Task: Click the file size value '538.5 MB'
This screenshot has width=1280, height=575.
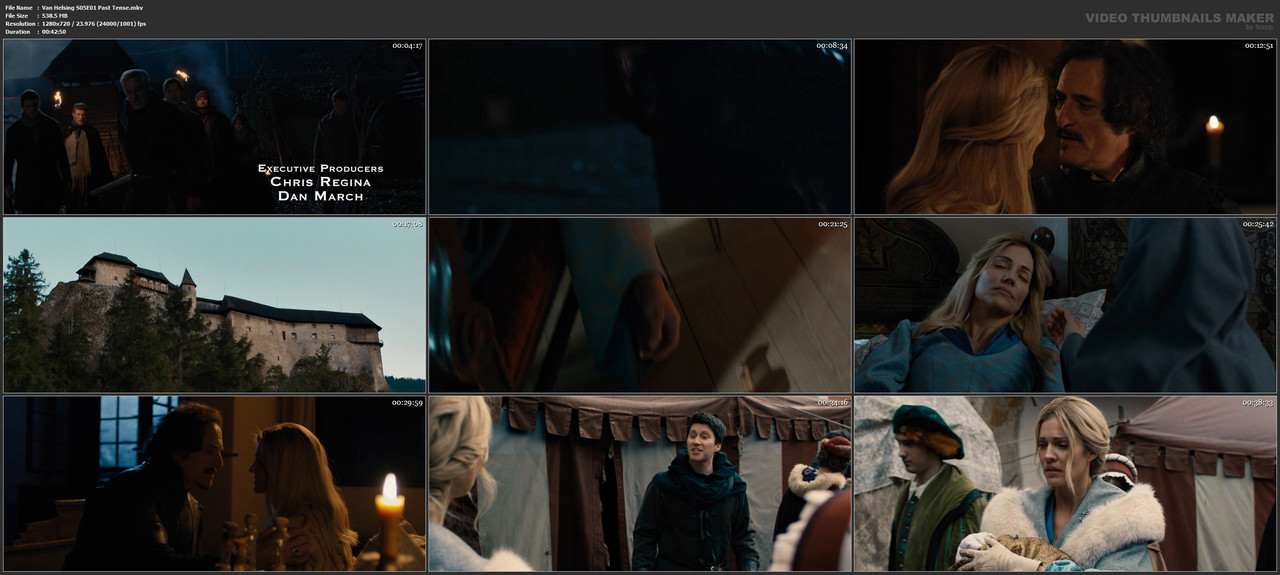Action: [x=55, y=15]
